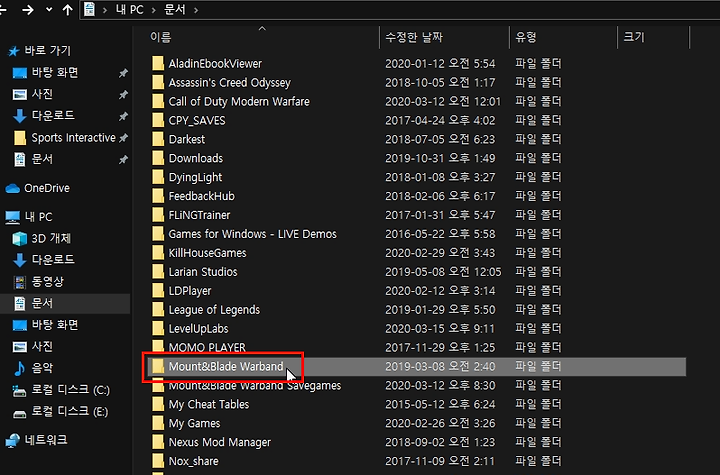Select KillHouseGames folder icon
Image resolution: width=720 pixels, height=475 pixels.
coord(158,253)
